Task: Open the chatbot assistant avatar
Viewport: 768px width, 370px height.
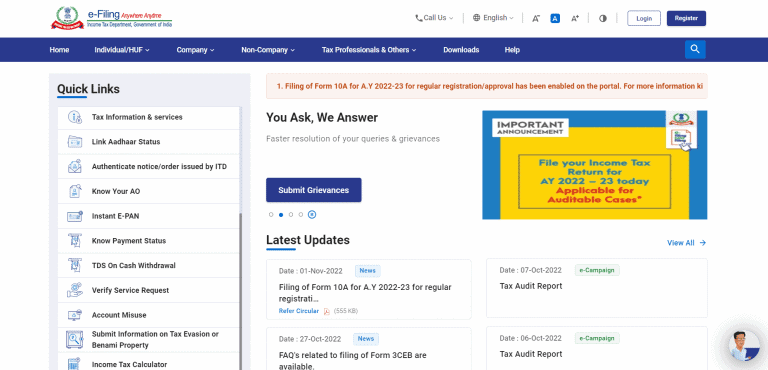Action: click(744, 345)
